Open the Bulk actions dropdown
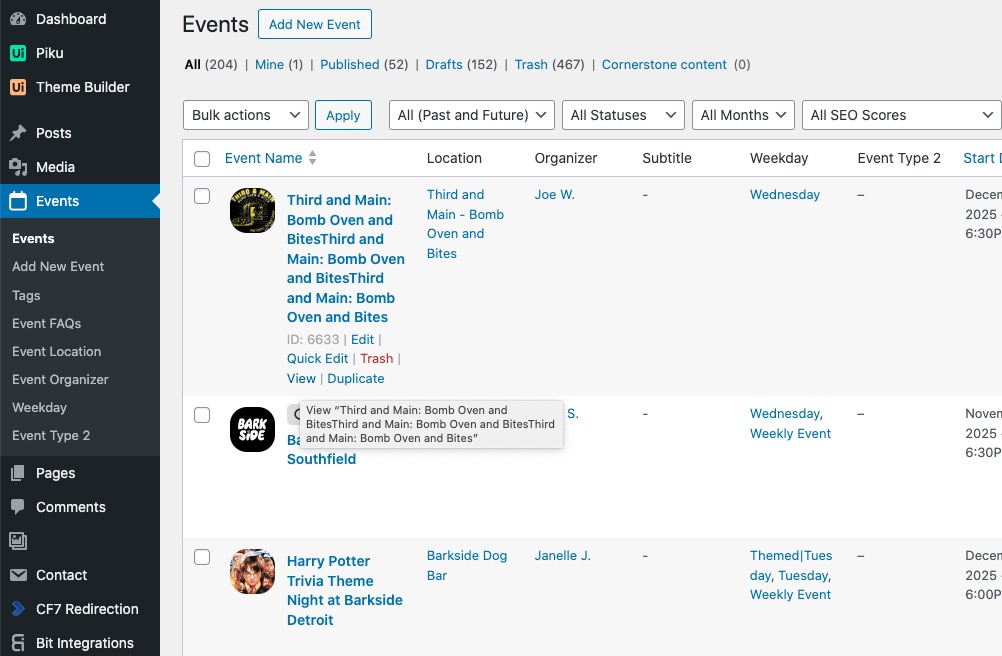Viewport: 1002px width, 656px height. (x=246, y=115)
